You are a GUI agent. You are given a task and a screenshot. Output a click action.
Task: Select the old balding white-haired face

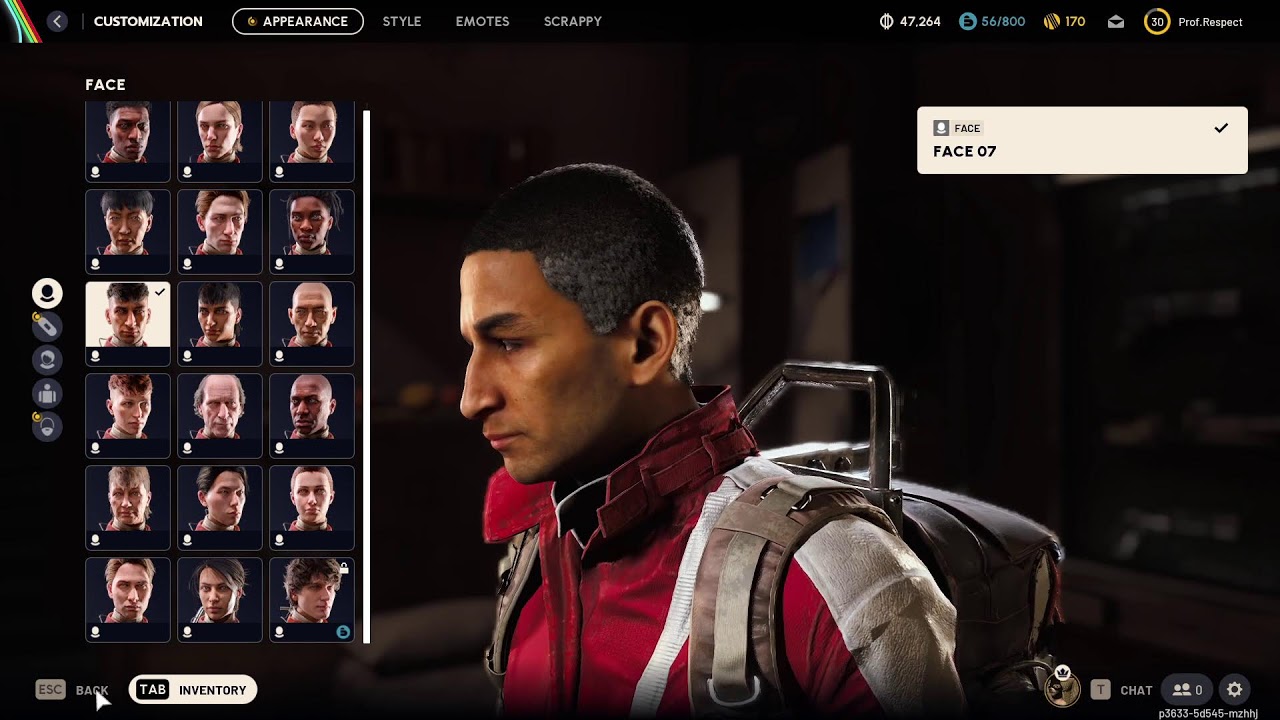coord(220,416)
